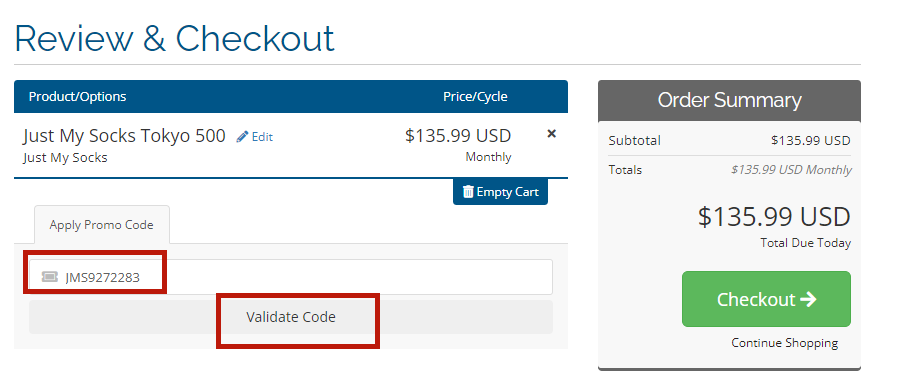Click the trash icon on Empty Cart
The width and height of the screenshot is (899, 388).
468,191
